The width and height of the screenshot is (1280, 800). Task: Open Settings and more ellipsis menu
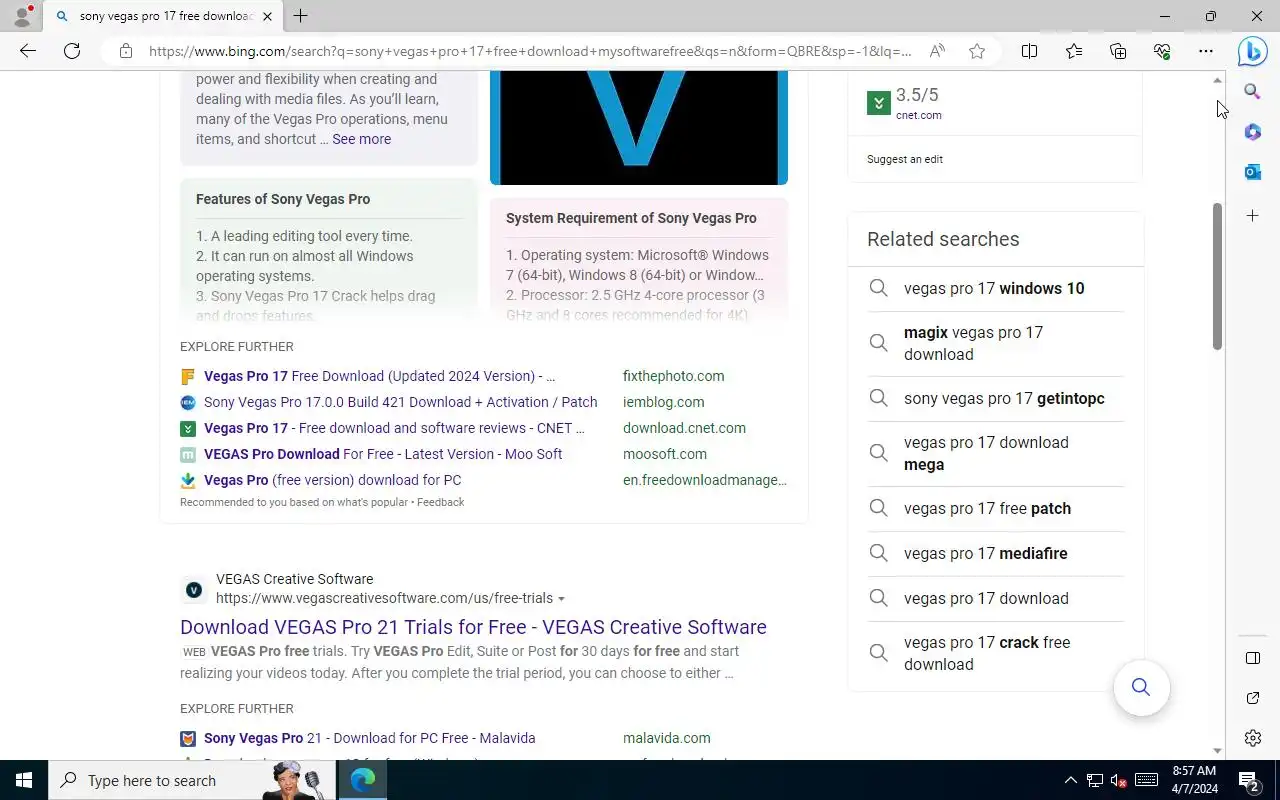pyautogui.click(x=1206, y=51)
